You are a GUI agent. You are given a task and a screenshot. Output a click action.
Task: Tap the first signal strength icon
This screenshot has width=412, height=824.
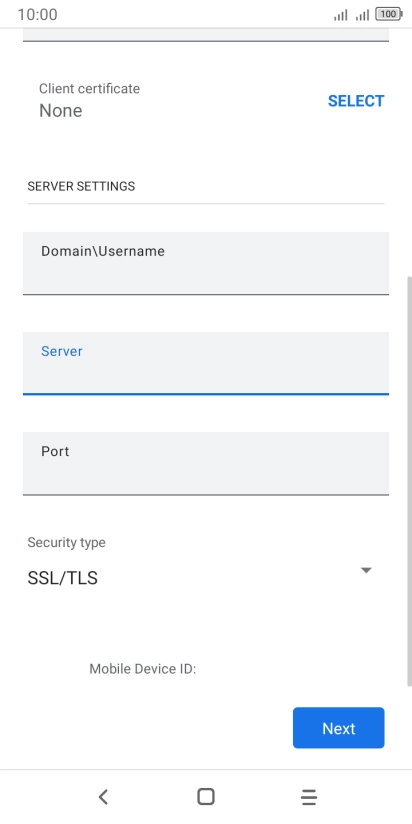(x=341, y=15)
